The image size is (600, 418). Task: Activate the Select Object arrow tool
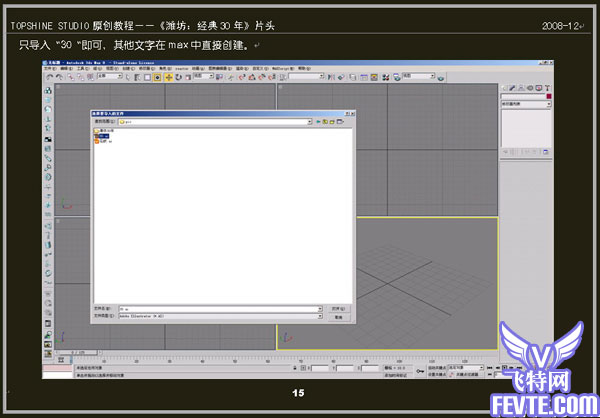[128, 77]
